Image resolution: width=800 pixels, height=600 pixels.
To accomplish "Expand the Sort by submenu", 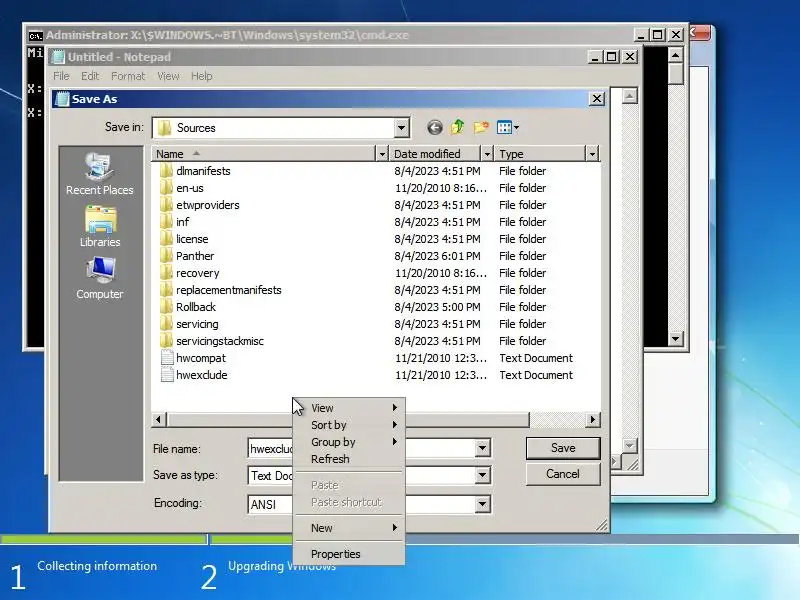I will pos(349,425).
